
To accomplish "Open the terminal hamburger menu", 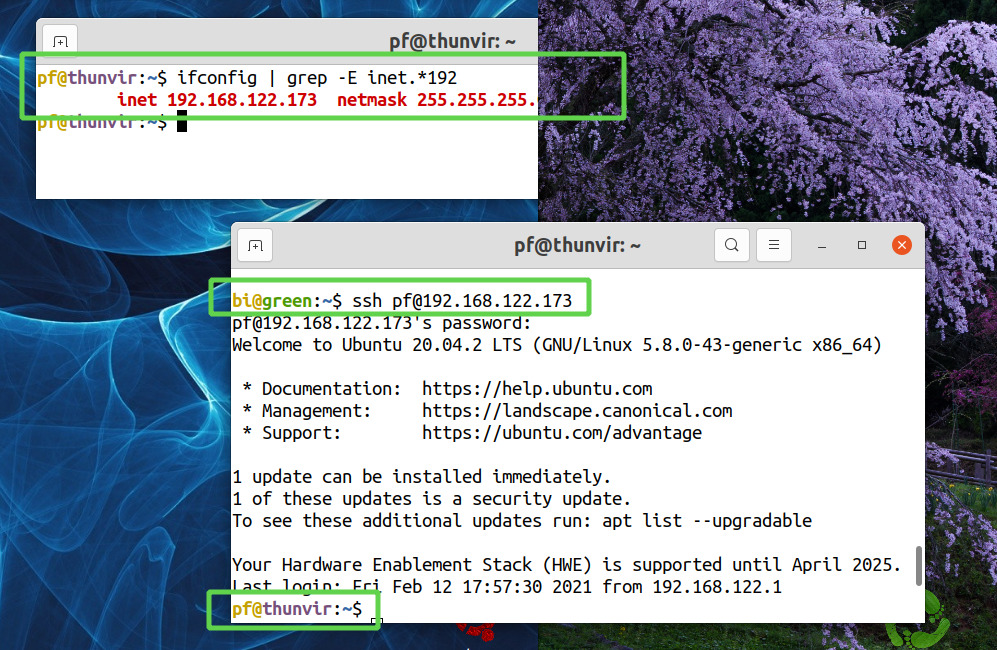I will coord(774,245).
